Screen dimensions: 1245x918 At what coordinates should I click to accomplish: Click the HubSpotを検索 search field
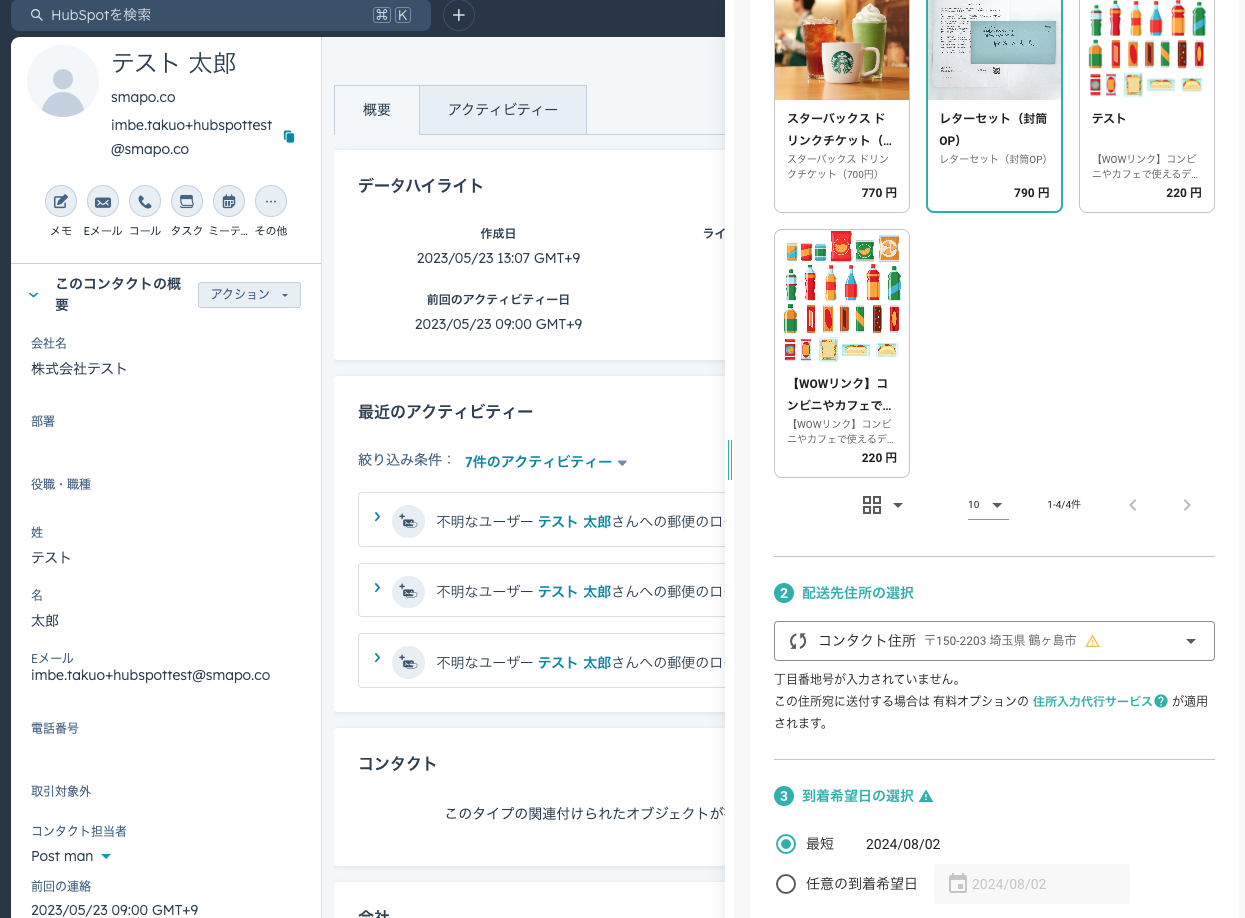click(x=221, y=15)
